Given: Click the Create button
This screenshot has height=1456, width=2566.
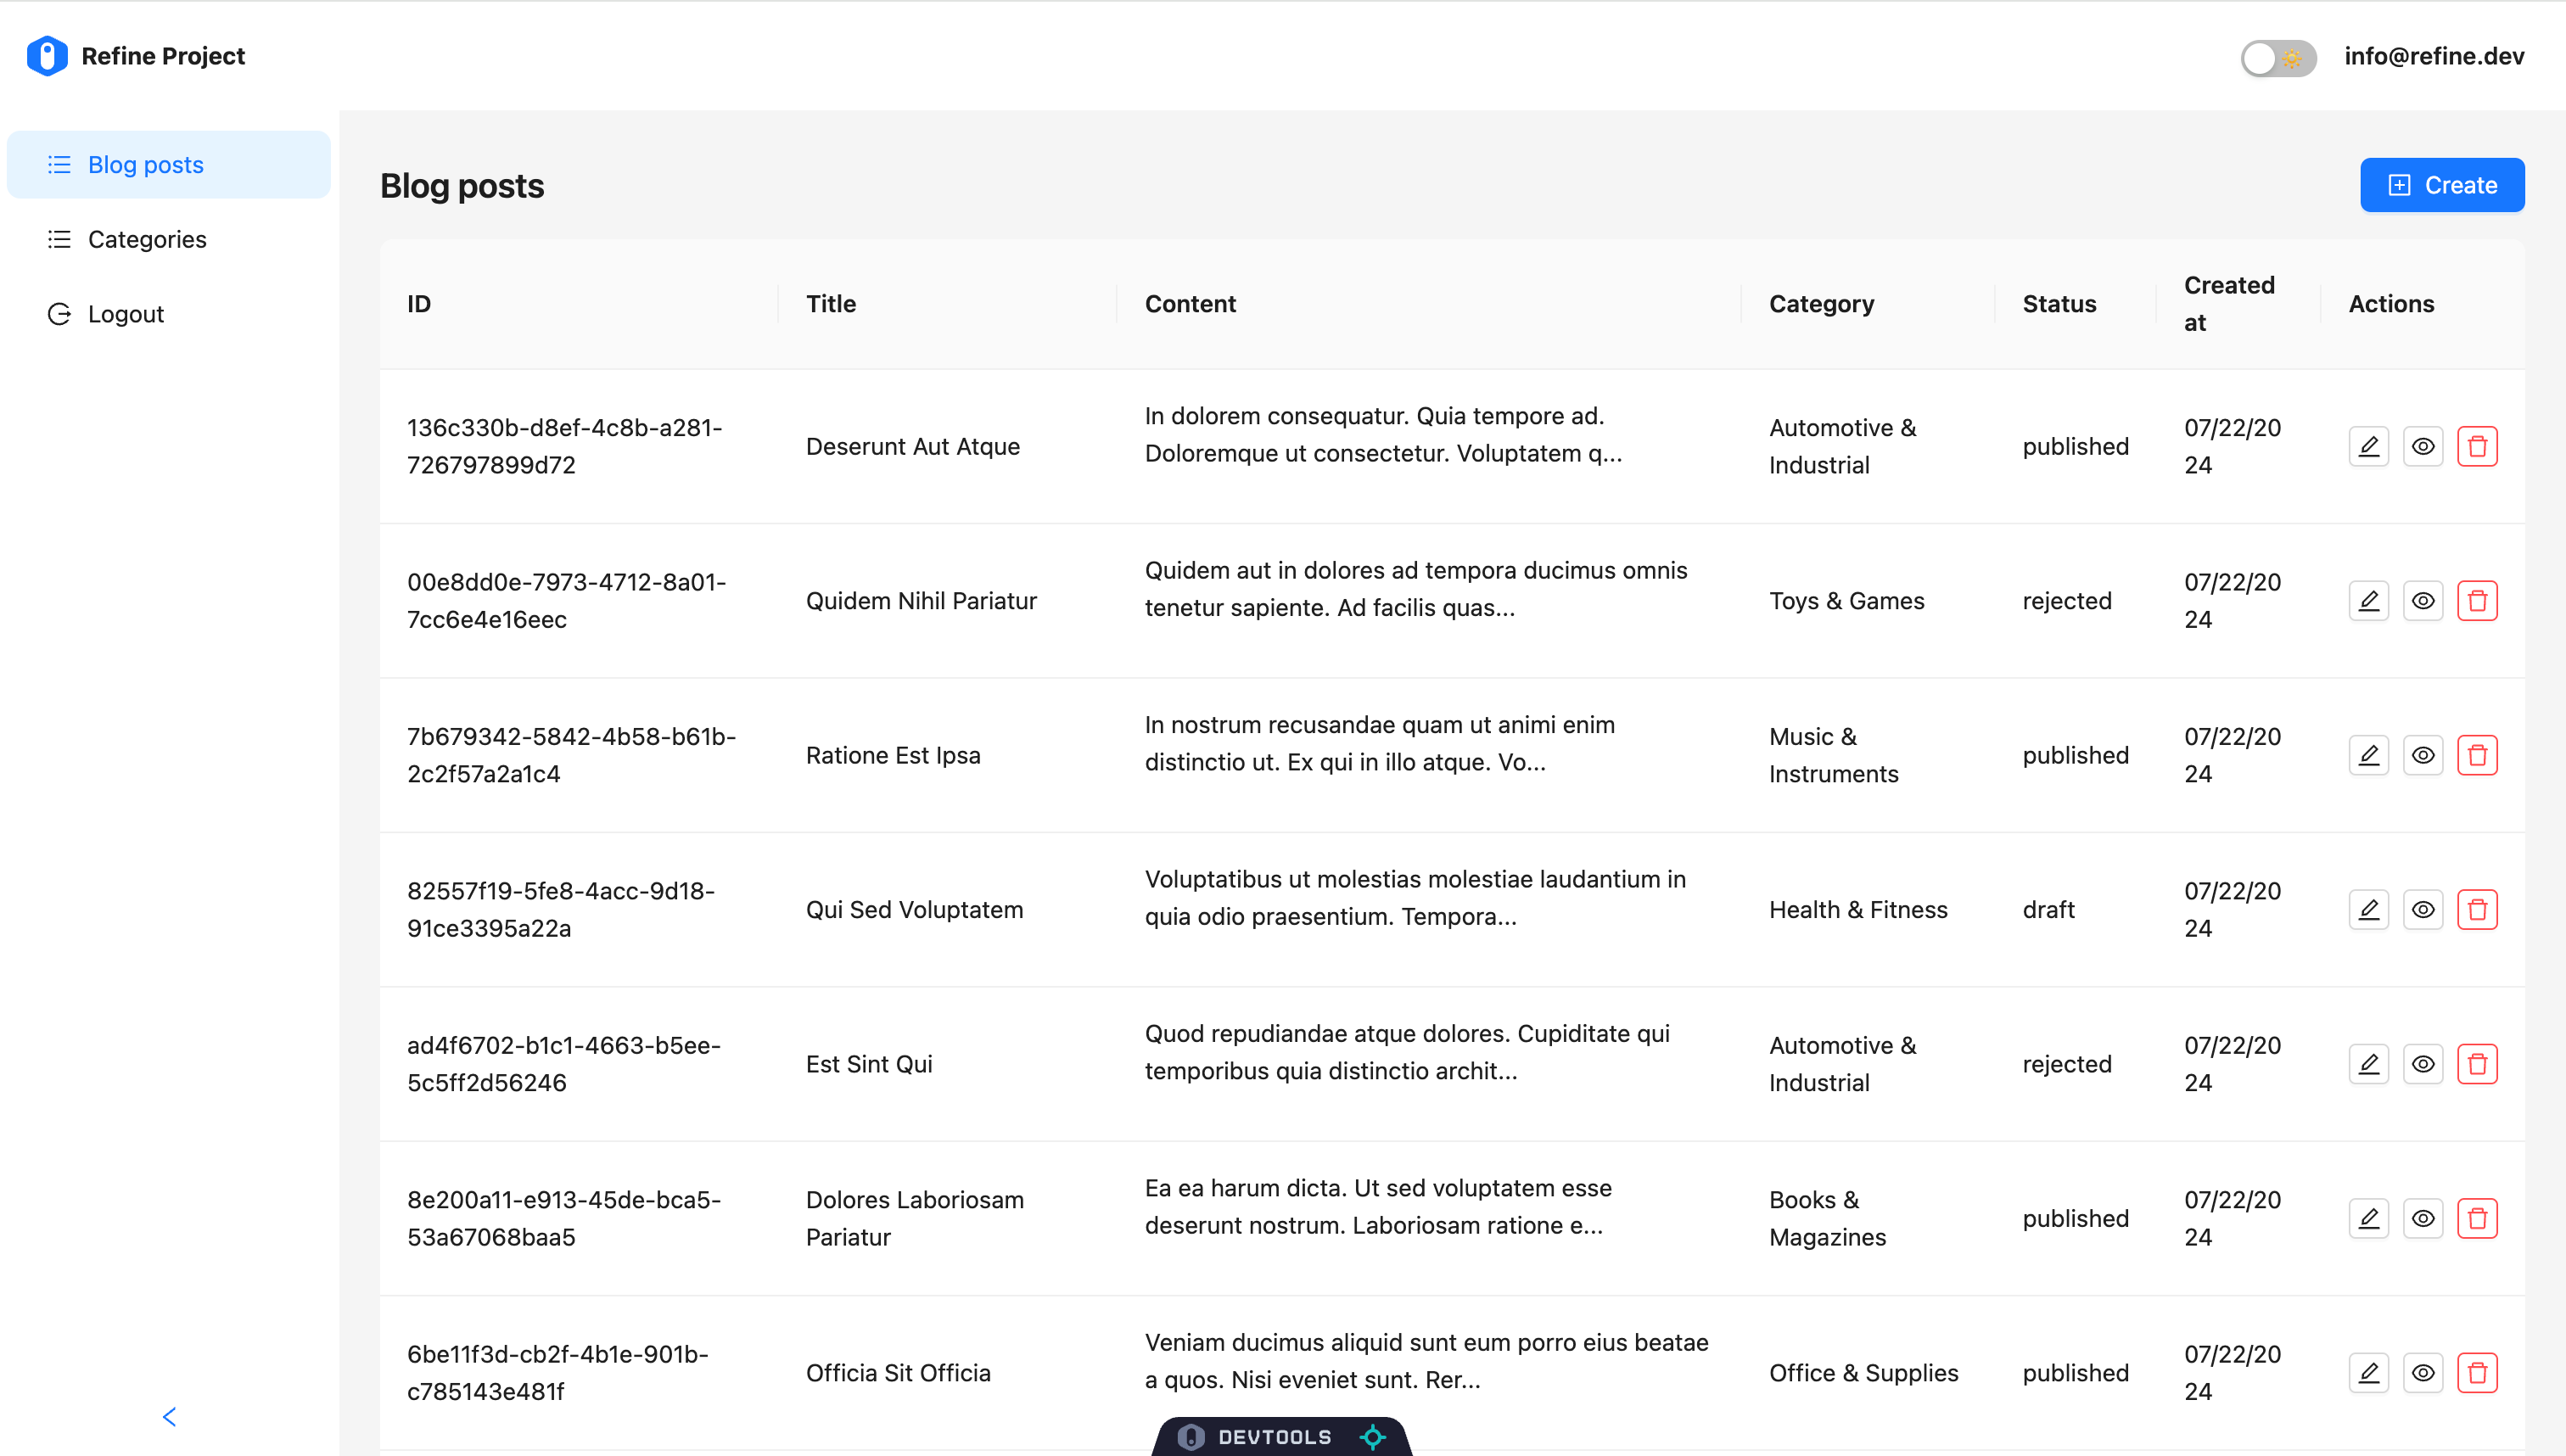Looking at the screenshot, I should coord(2441,185).
